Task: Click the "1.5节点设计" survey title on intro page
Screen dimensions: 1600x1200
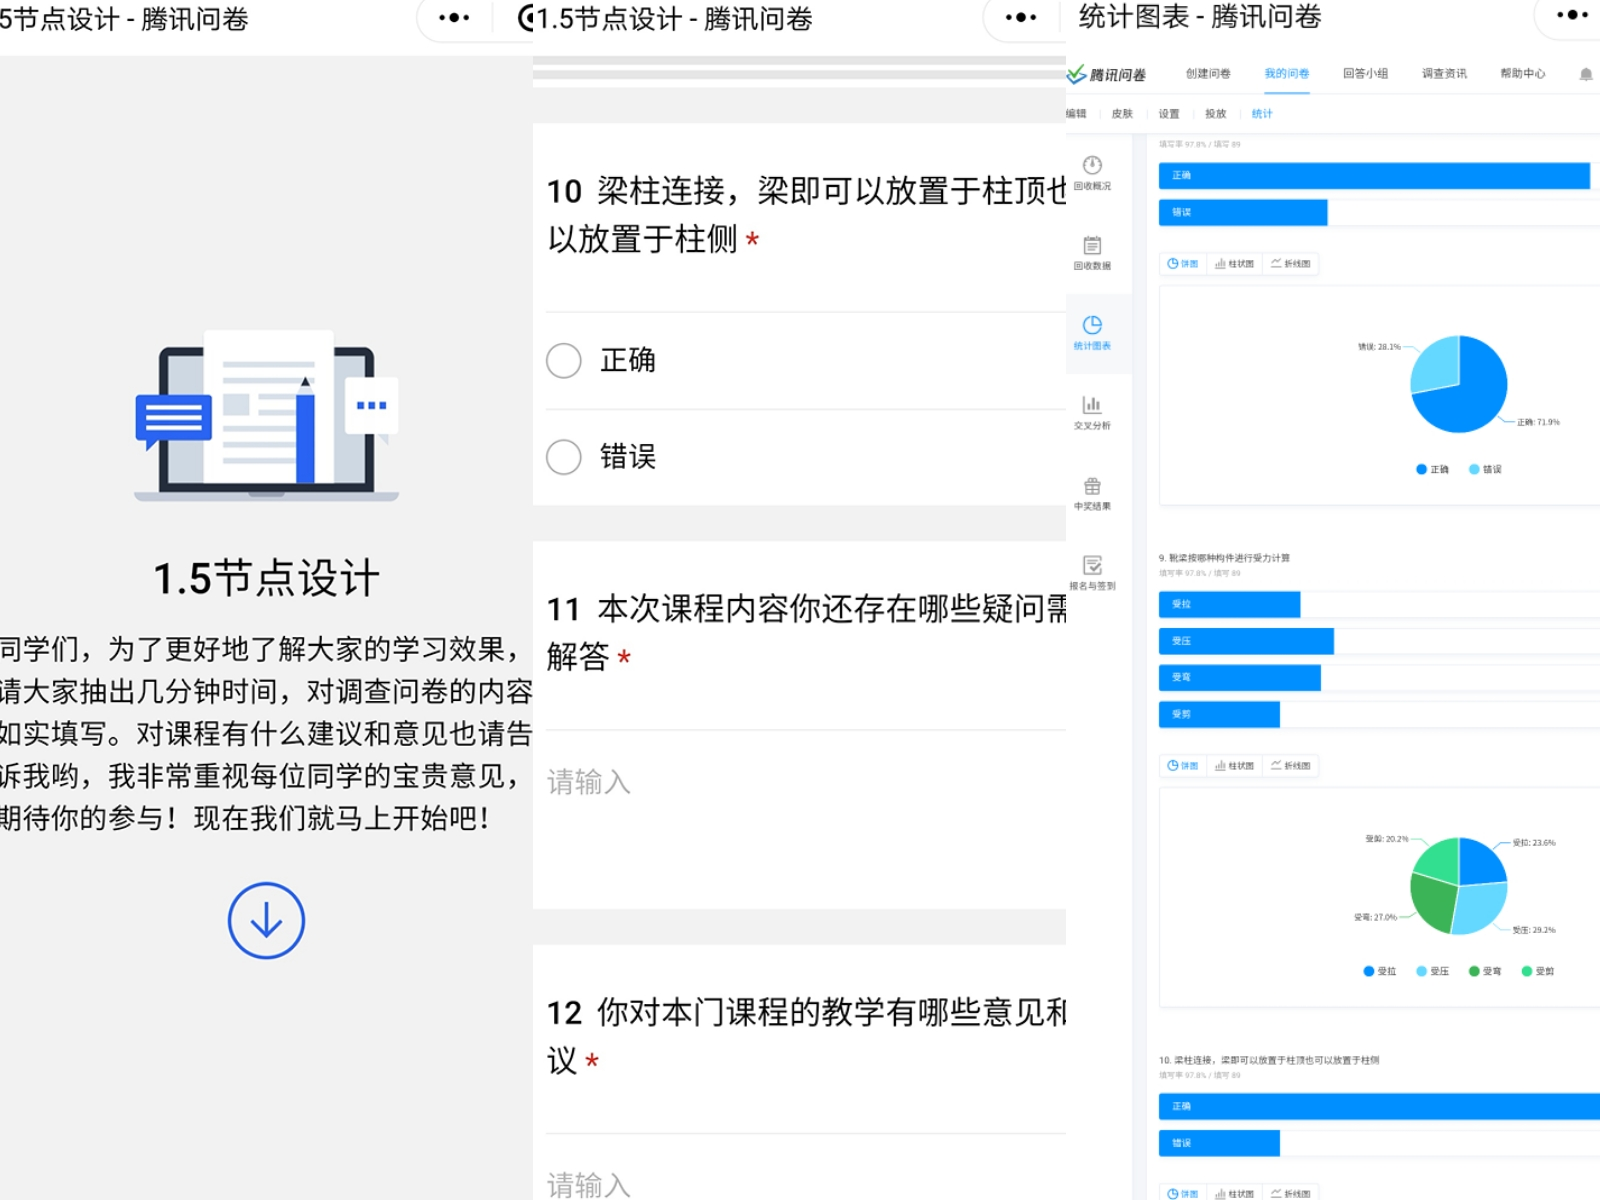Action: coord(267,578)
